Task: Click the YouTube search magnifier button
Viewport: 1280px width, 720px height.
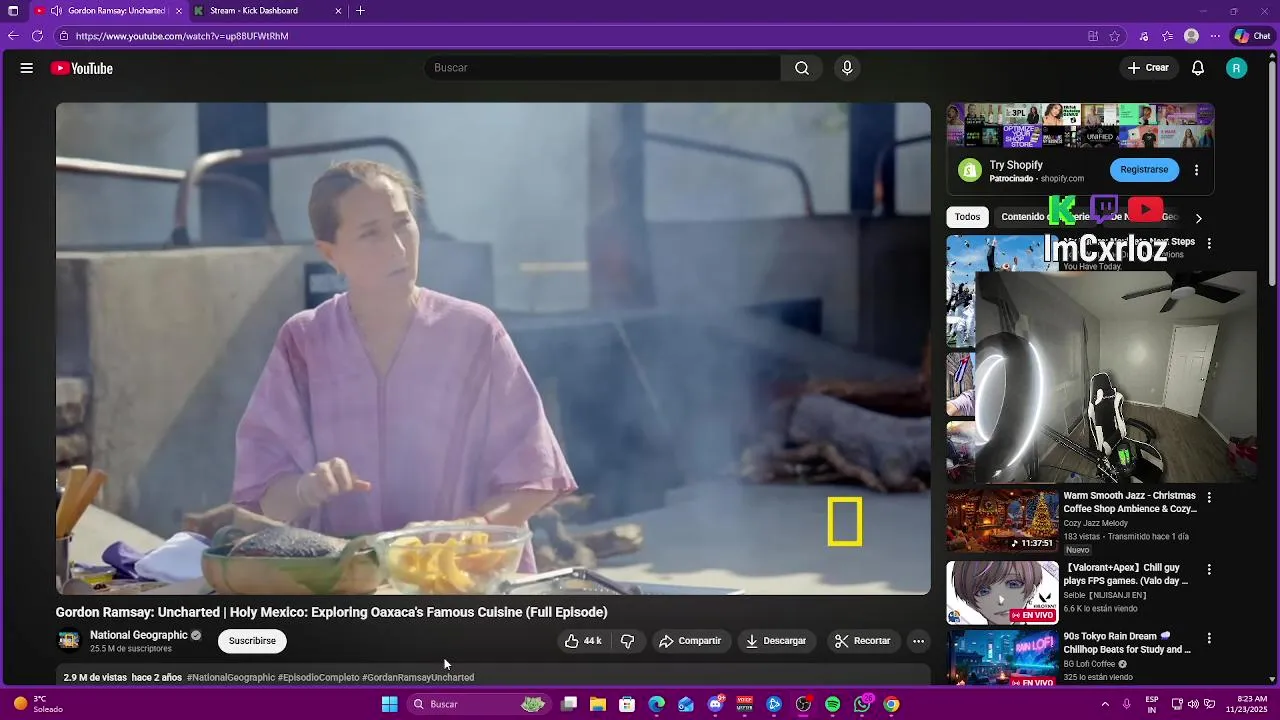Action: click(802, 68)
